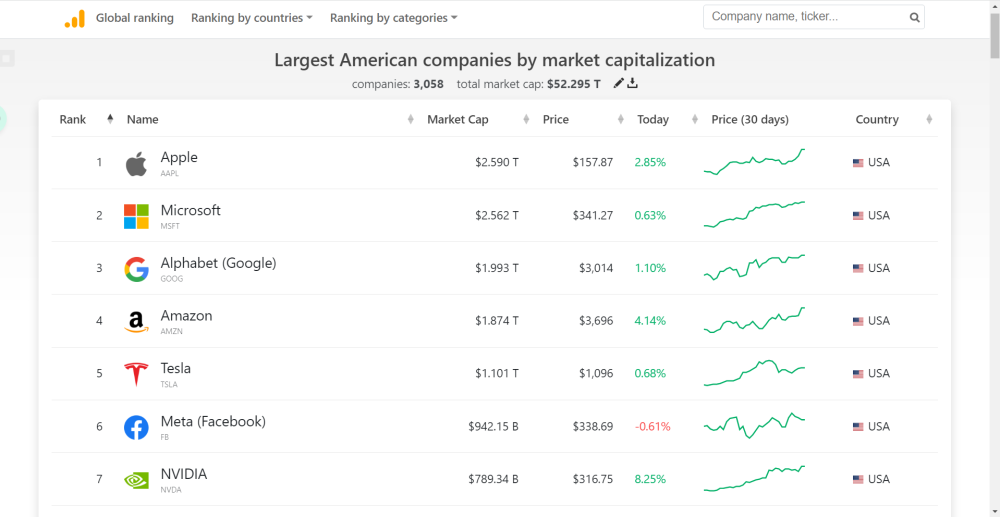The image size is (1000, 517).
Task: Open the Alphabet (Google) company link
Action: (218, 263)
